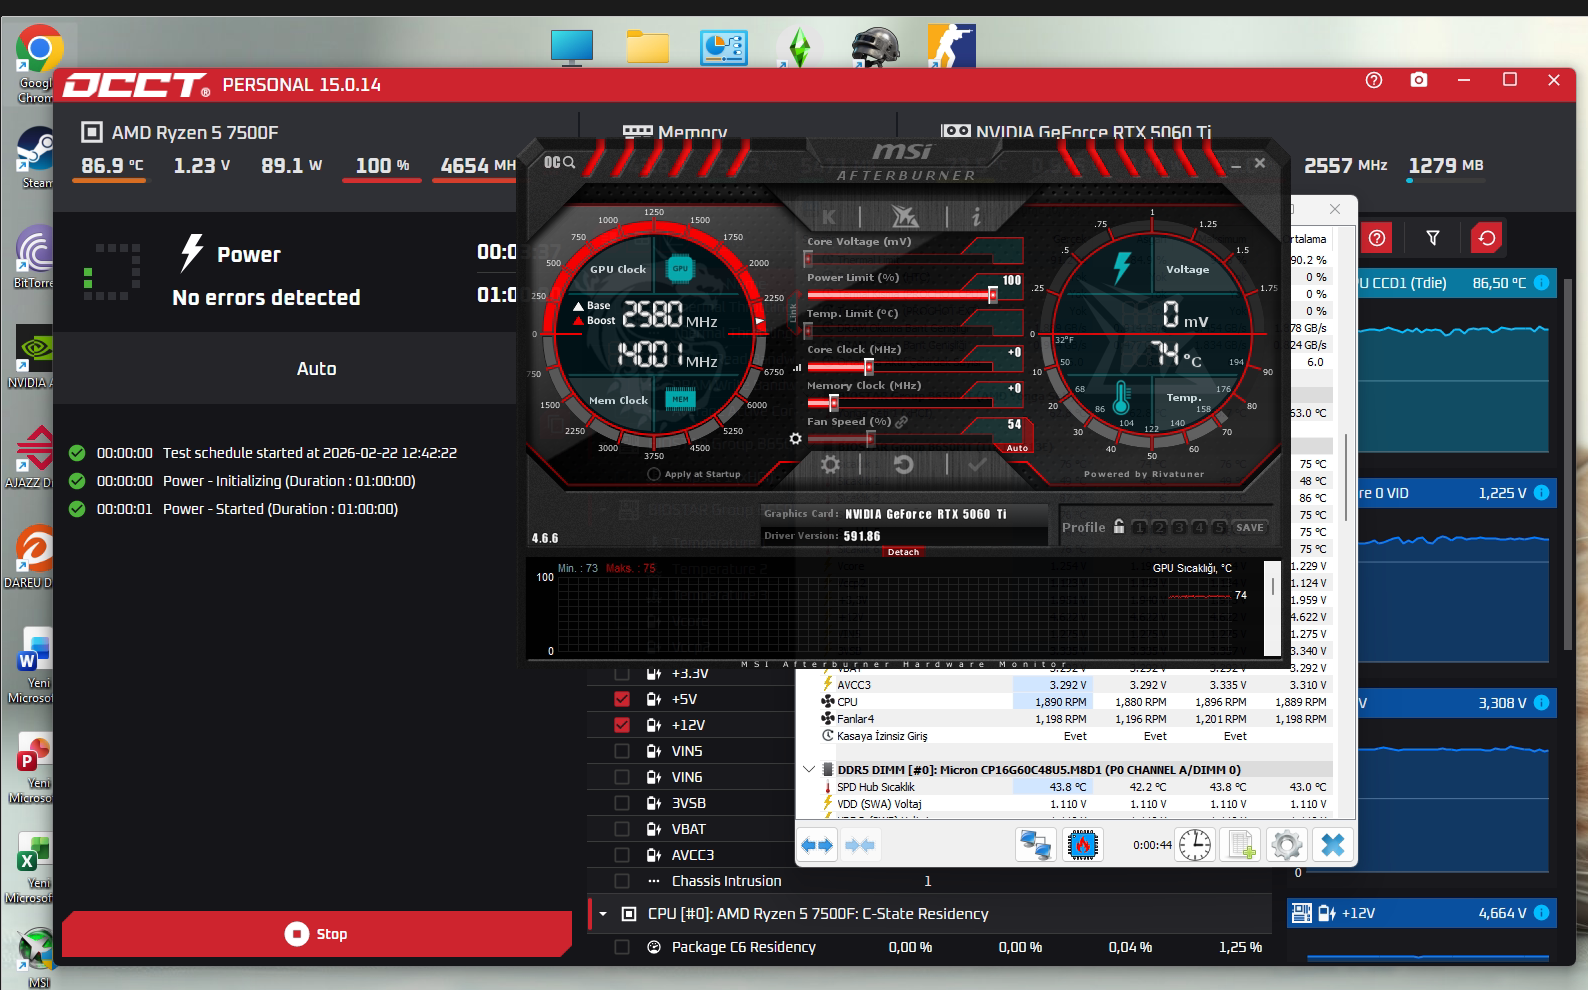The image size is (1588, 990).
Task: Reset OCCT monitoring with red refresh icon
Action: tap(1487, 238)
